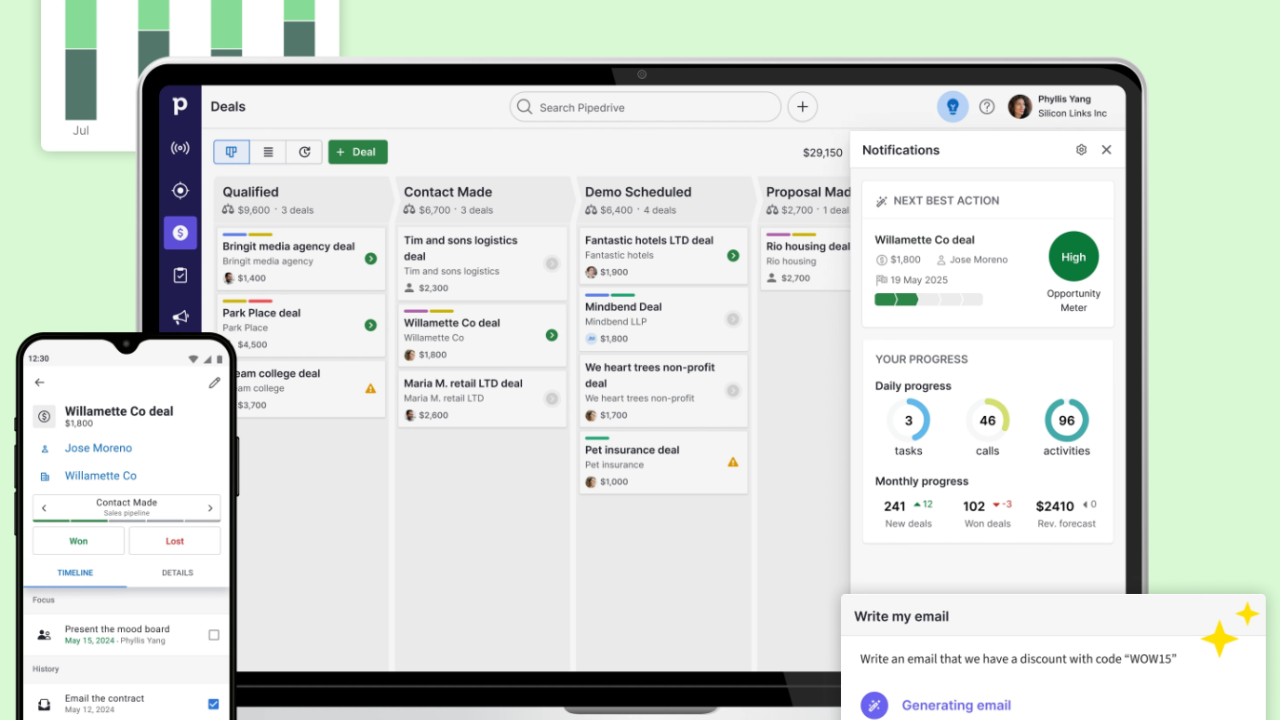Image resolution: width=1280 pixels, height=720 pixels.
Task: Switch to TIMELINE tab on phone
Action: [75, 573]
